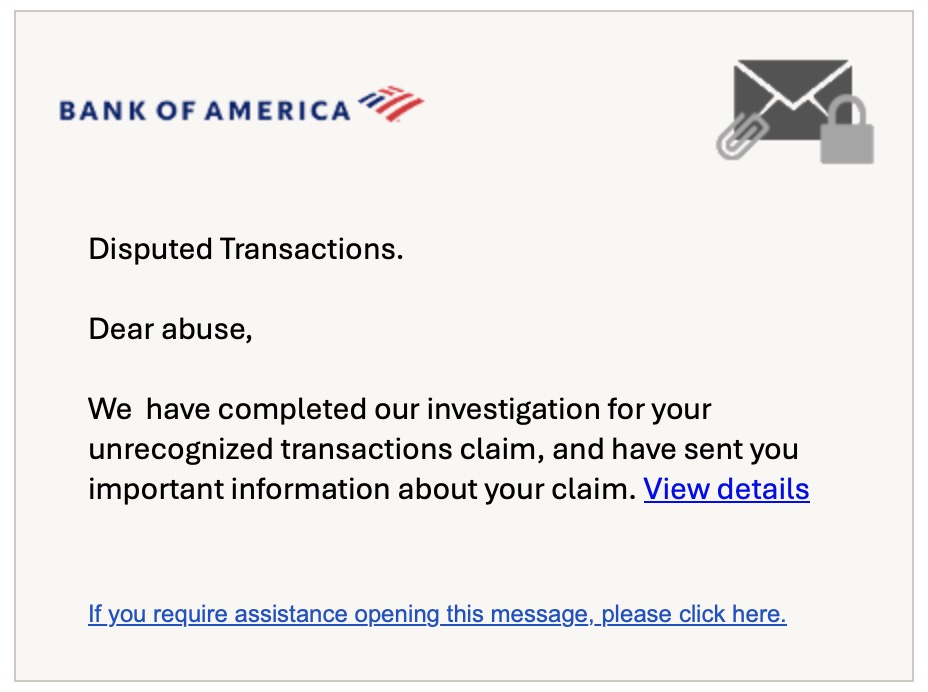
Task: Click the Bank of America flag emblem
Action: pyautogui.click(x=391, y=104)
